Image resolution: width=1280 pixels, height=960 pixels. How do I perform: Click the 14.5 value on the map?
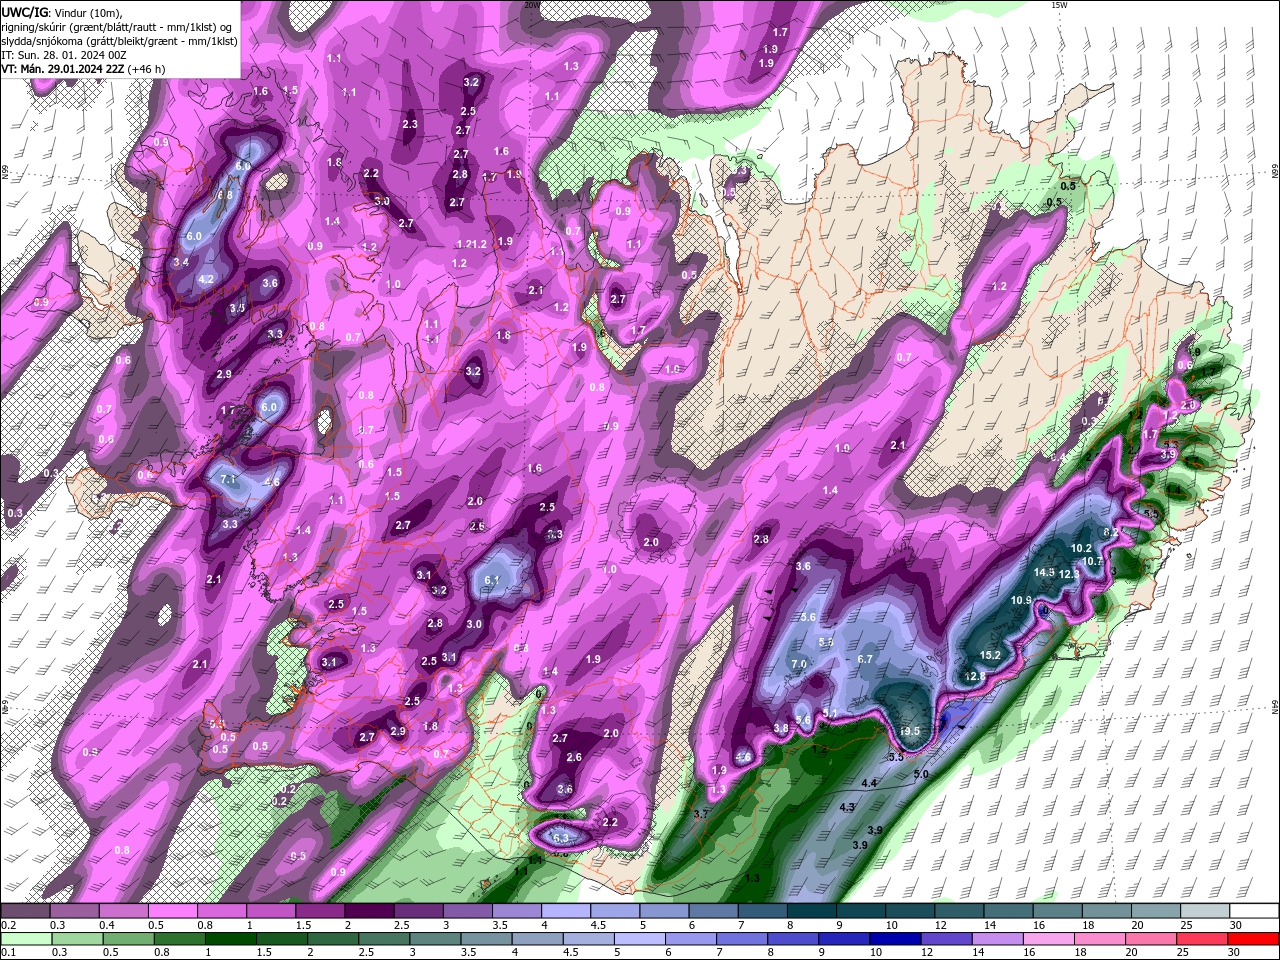(x=1044, y=572)
